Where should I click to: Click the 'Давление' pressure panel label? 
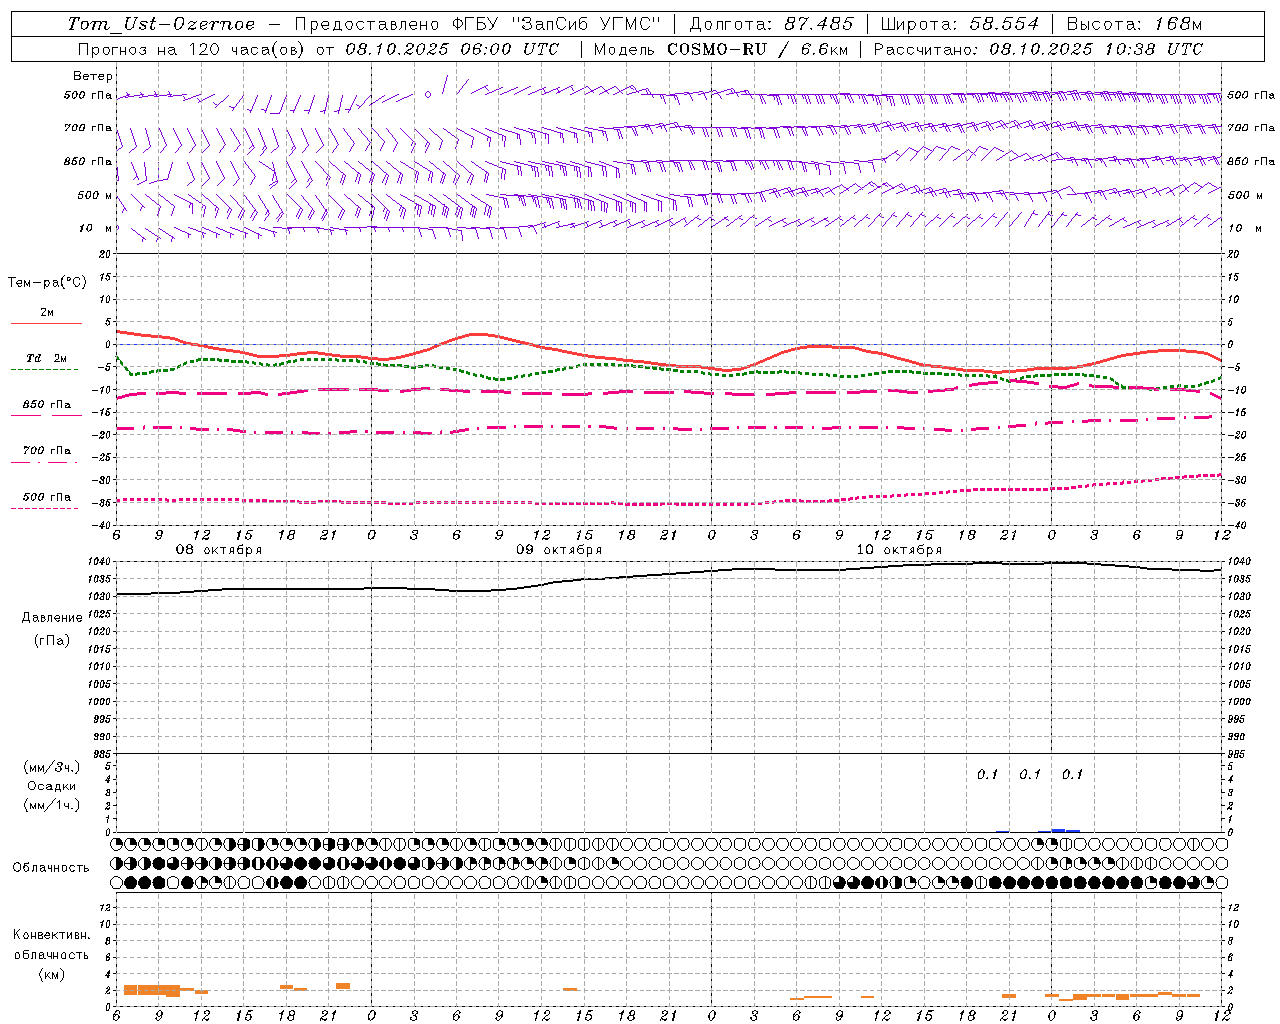point(51,618)
